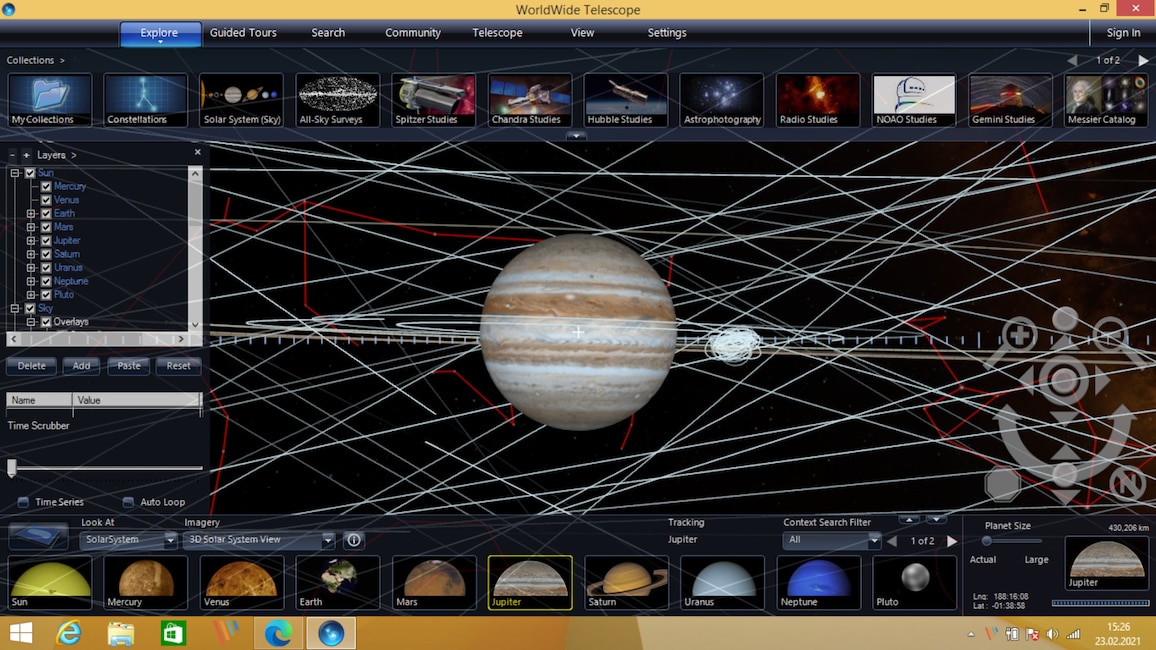Switch to the Guided Tours tab
The image size is (1156, 650).
(x=243, y=32)
